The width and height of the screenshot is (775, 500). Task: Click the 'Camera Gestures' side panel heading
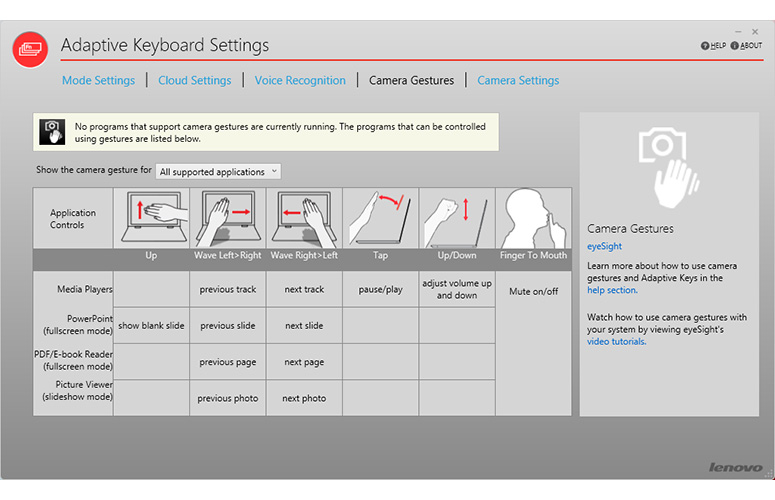[630, 228]
